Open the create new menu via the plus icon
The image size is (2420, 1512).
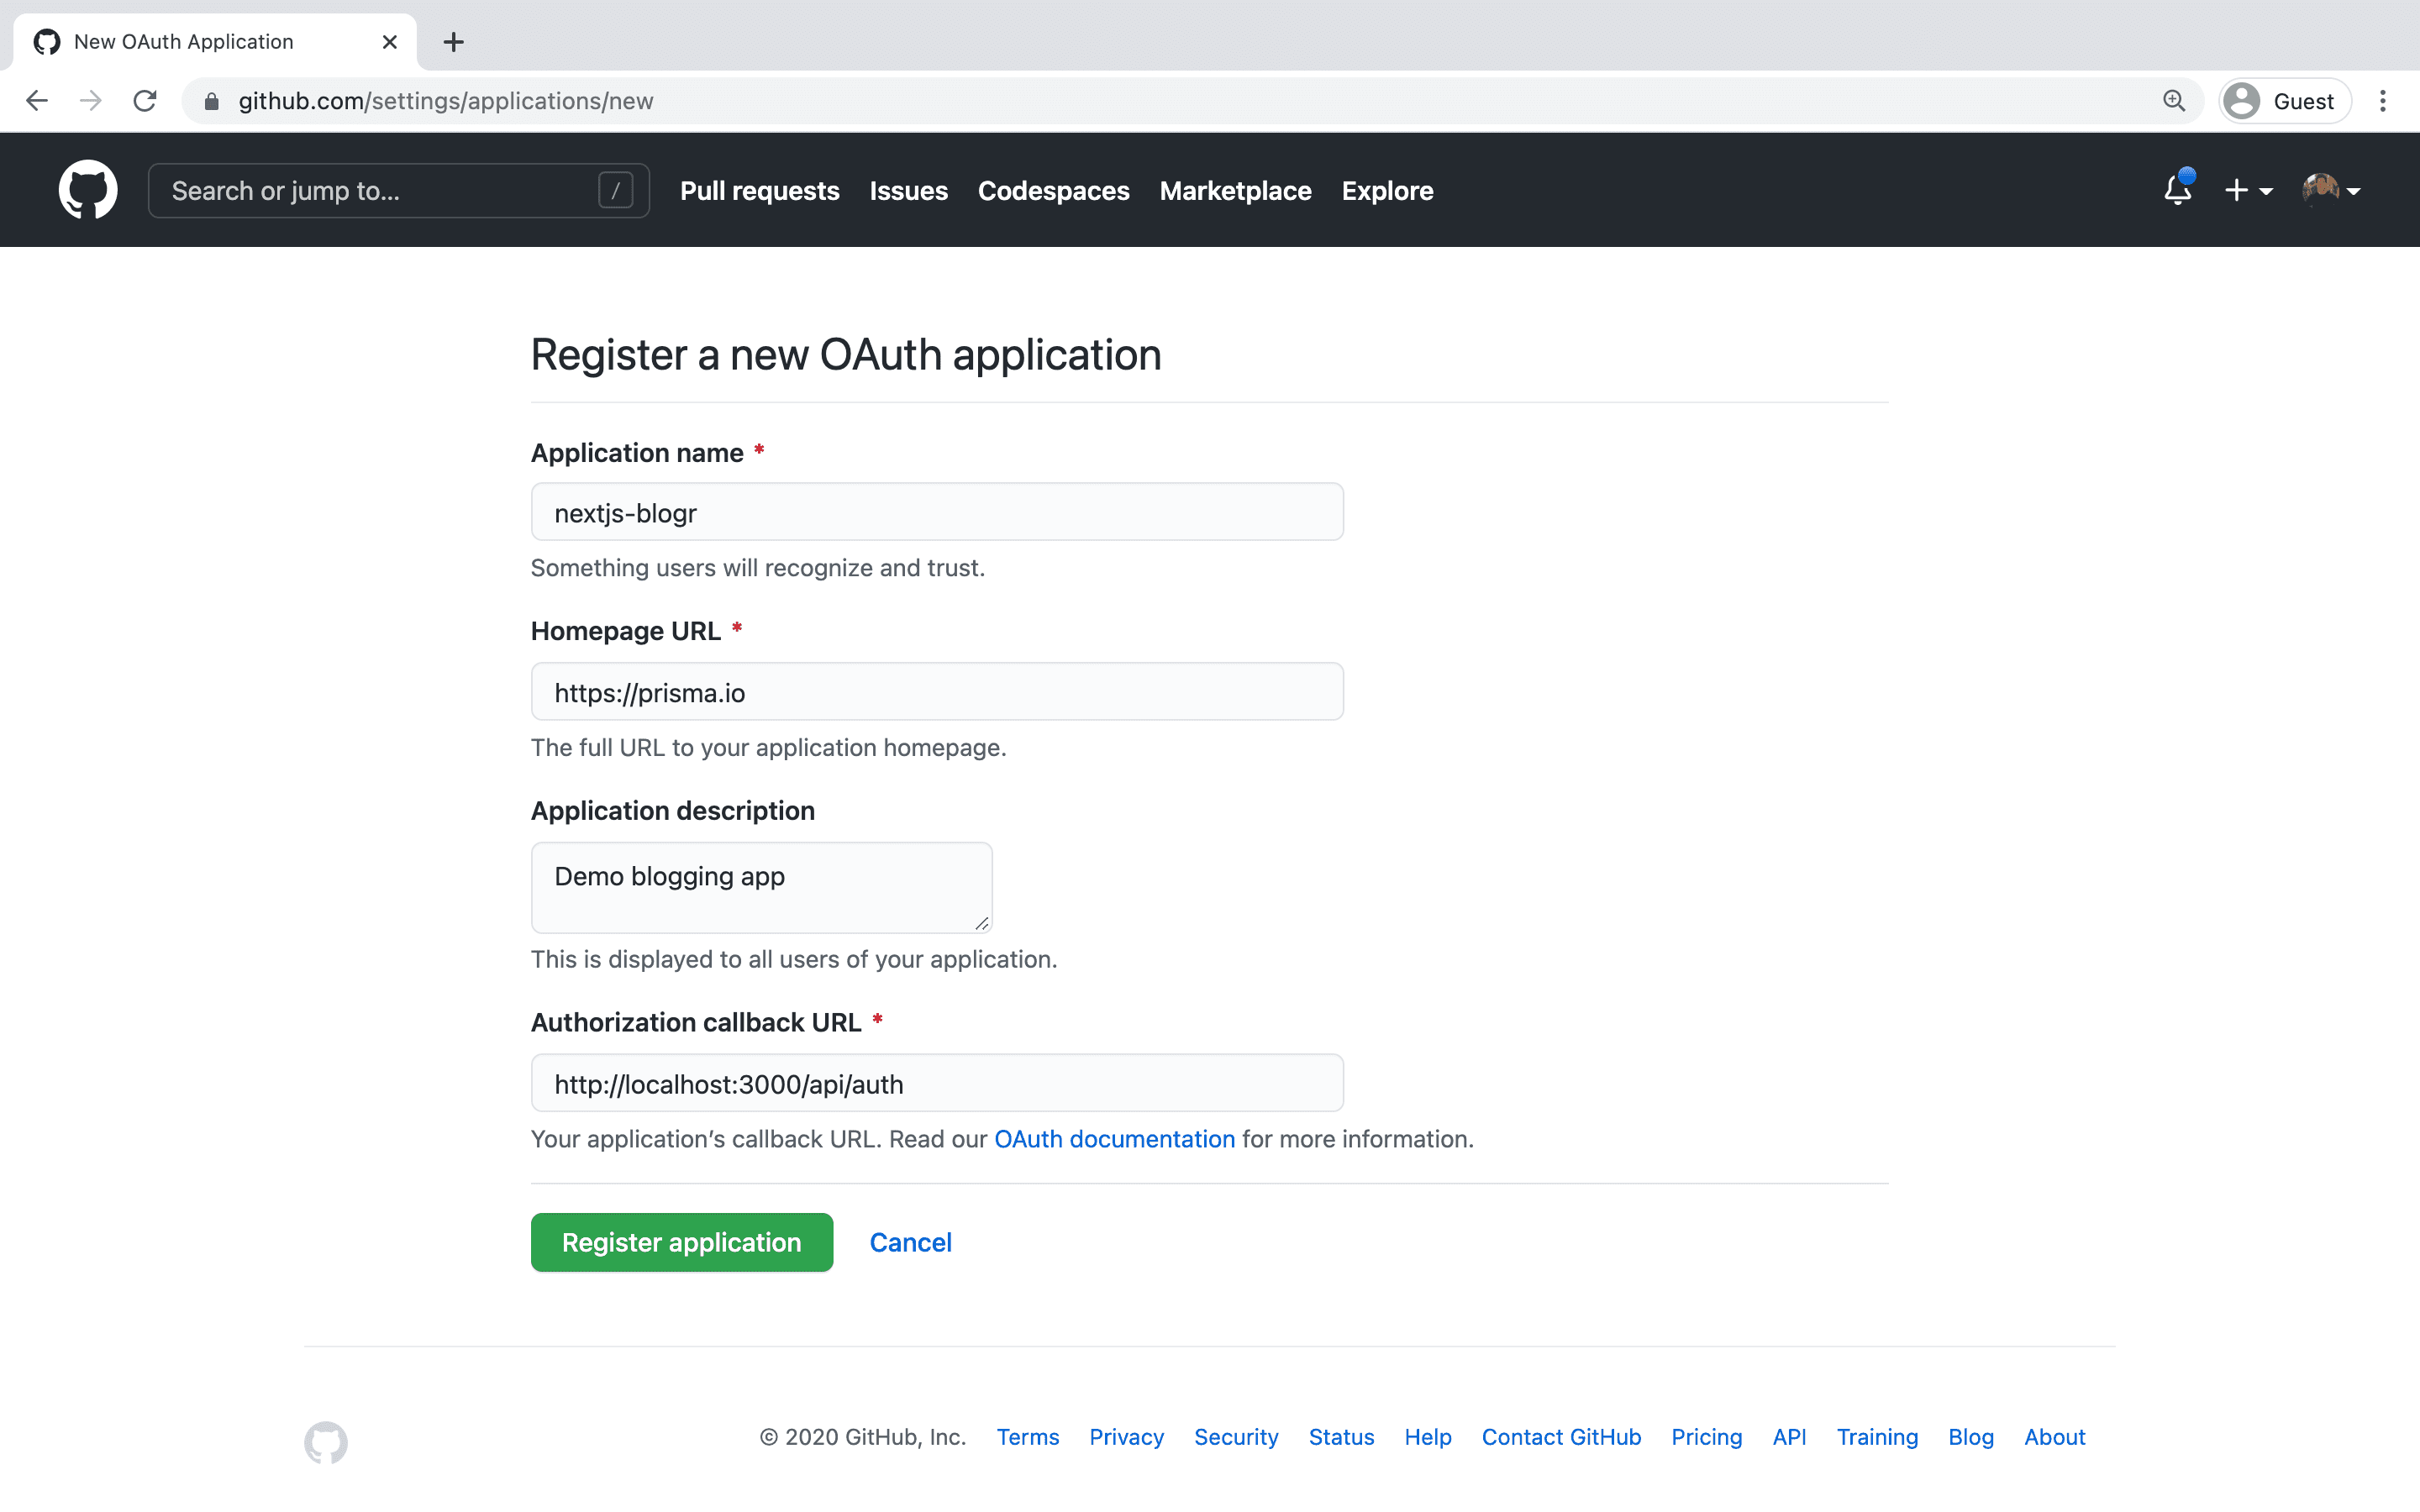click(2238, 190)
